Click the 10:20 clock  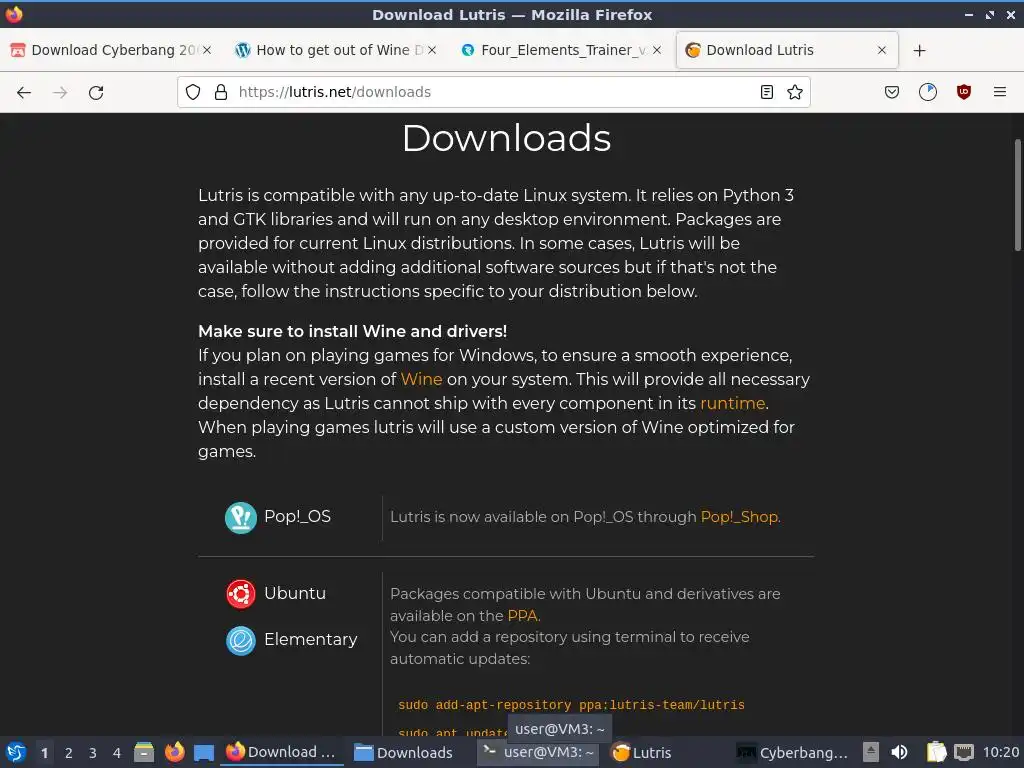tap(1000, 752)
